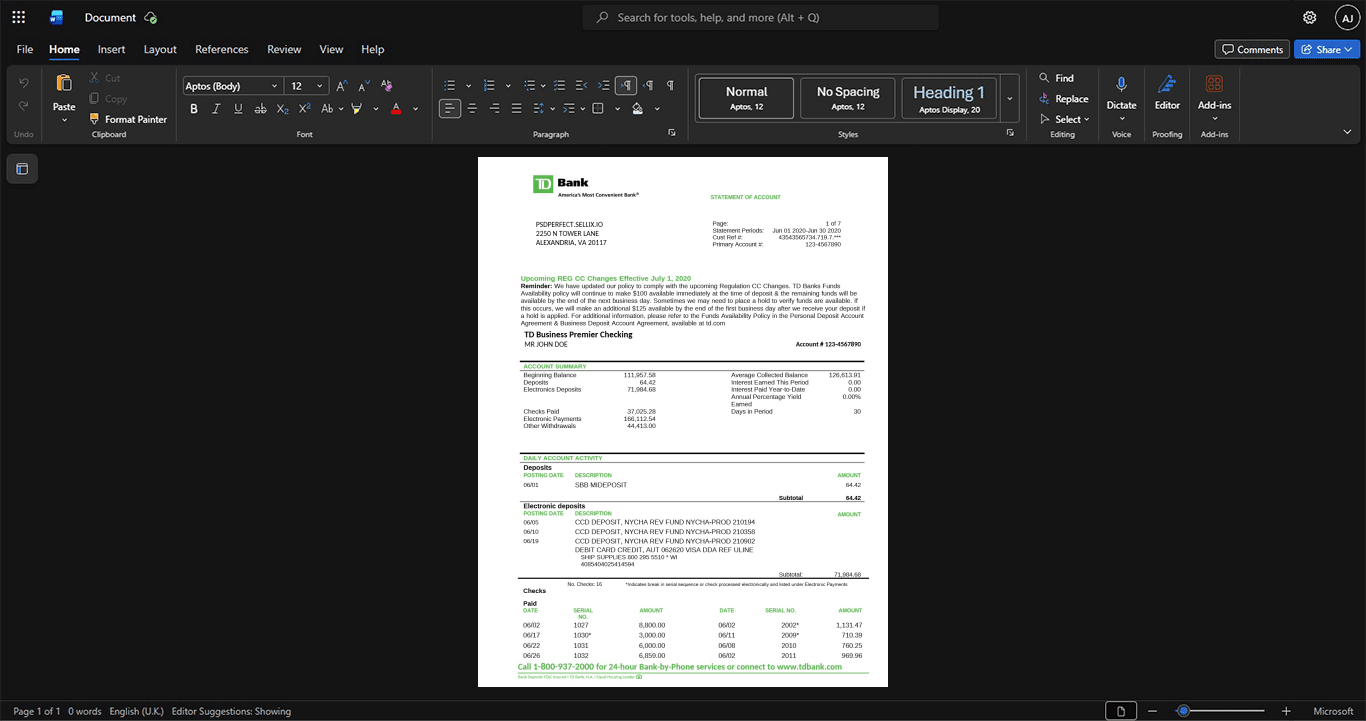This screenshot has width=1366, height=721.
Task: Apply yellow text highlight color
Action: (357, 108)
